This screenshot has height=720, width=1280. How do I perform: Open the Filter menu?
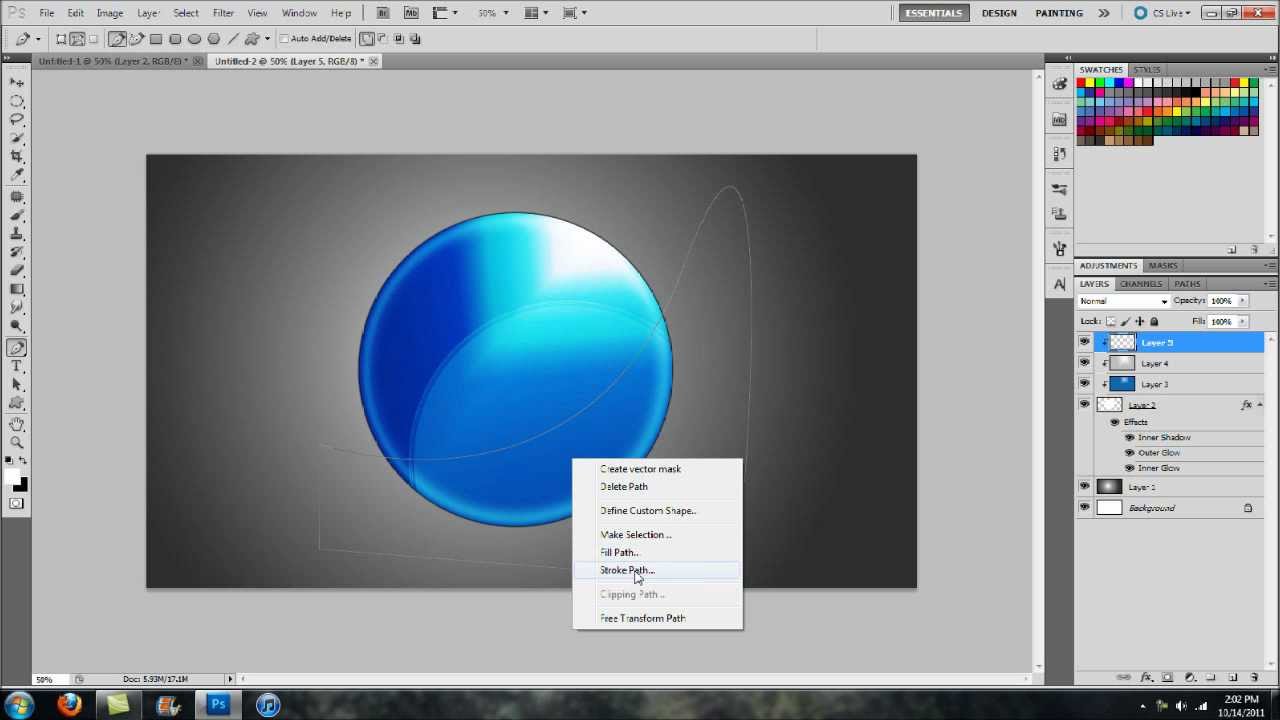pos(223,13)
